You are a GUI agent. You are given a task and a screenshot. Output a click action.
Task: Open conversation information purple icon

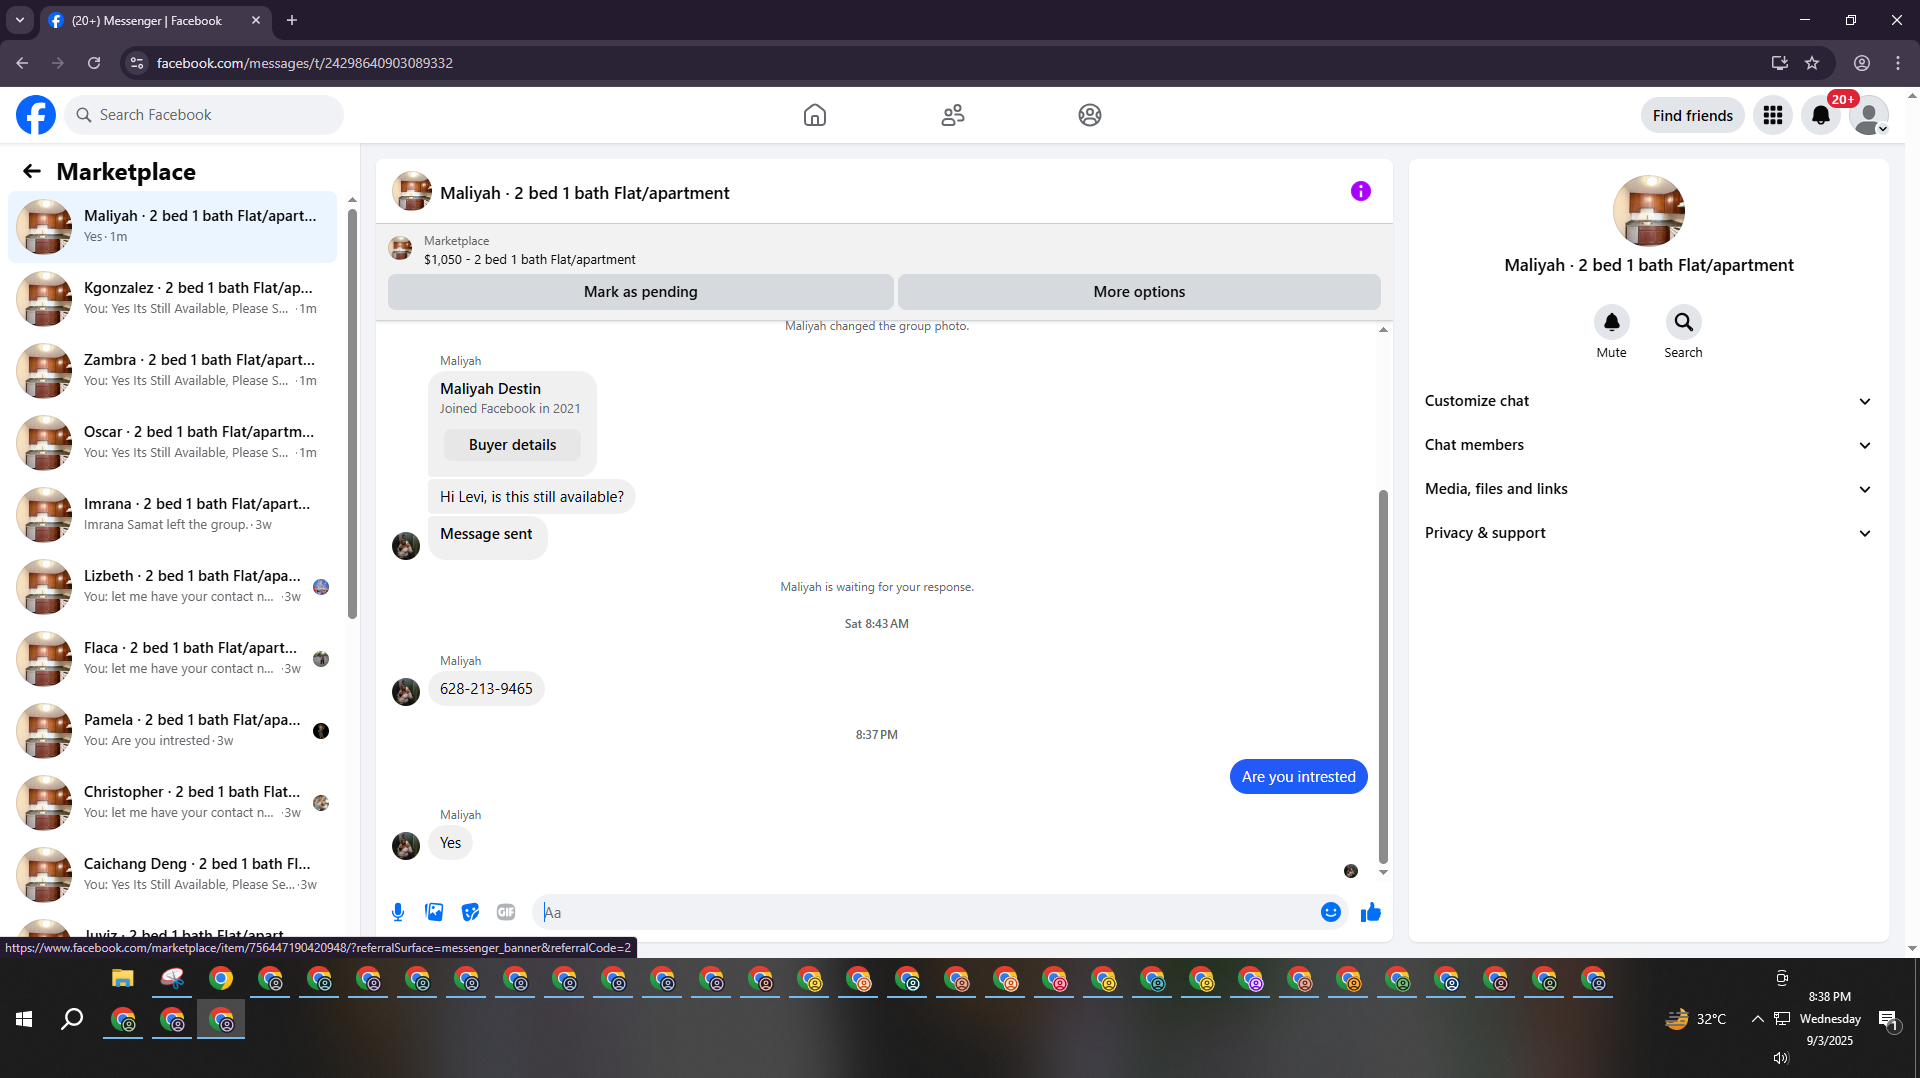click(1361, 191)
